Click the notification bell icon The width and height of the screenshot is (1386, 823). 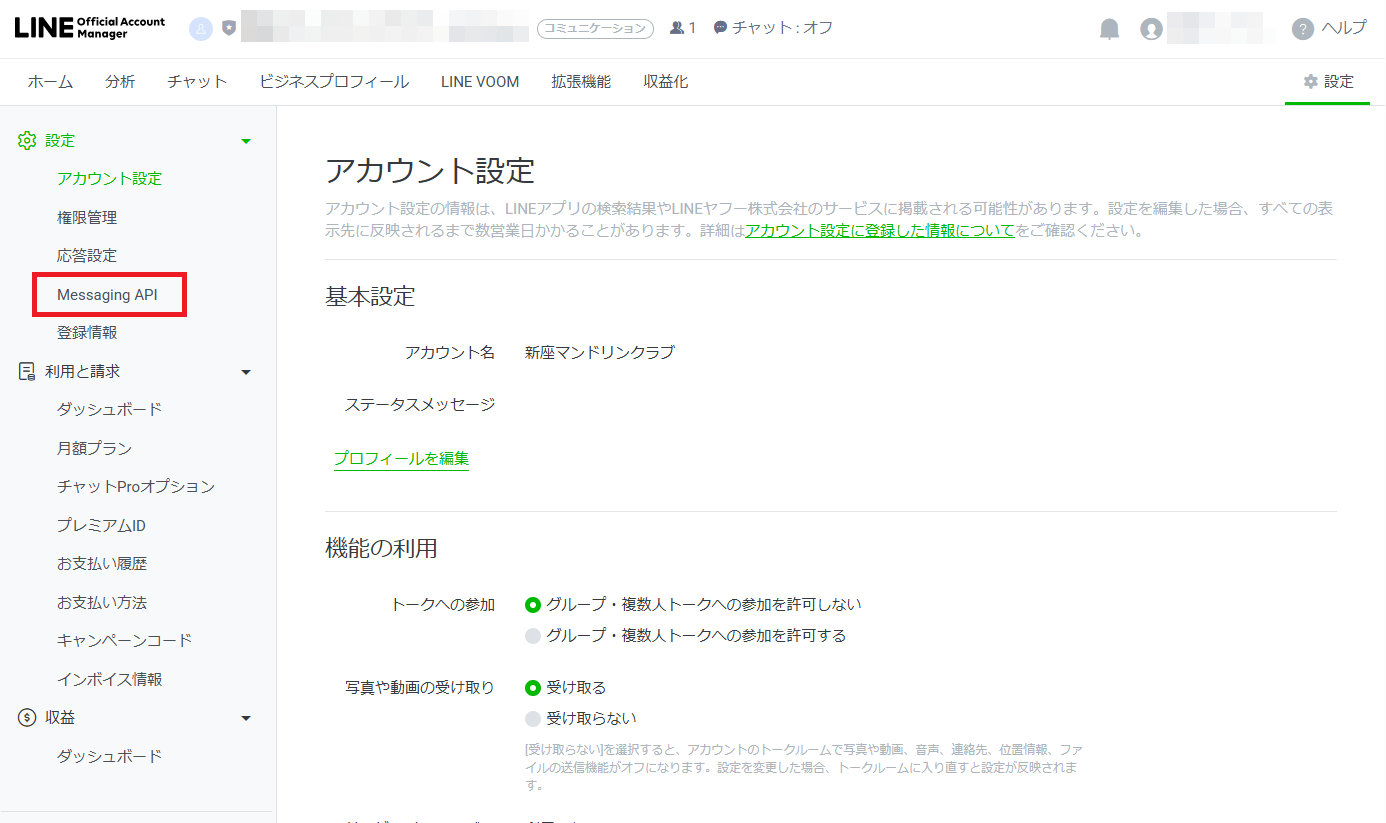1109,29
